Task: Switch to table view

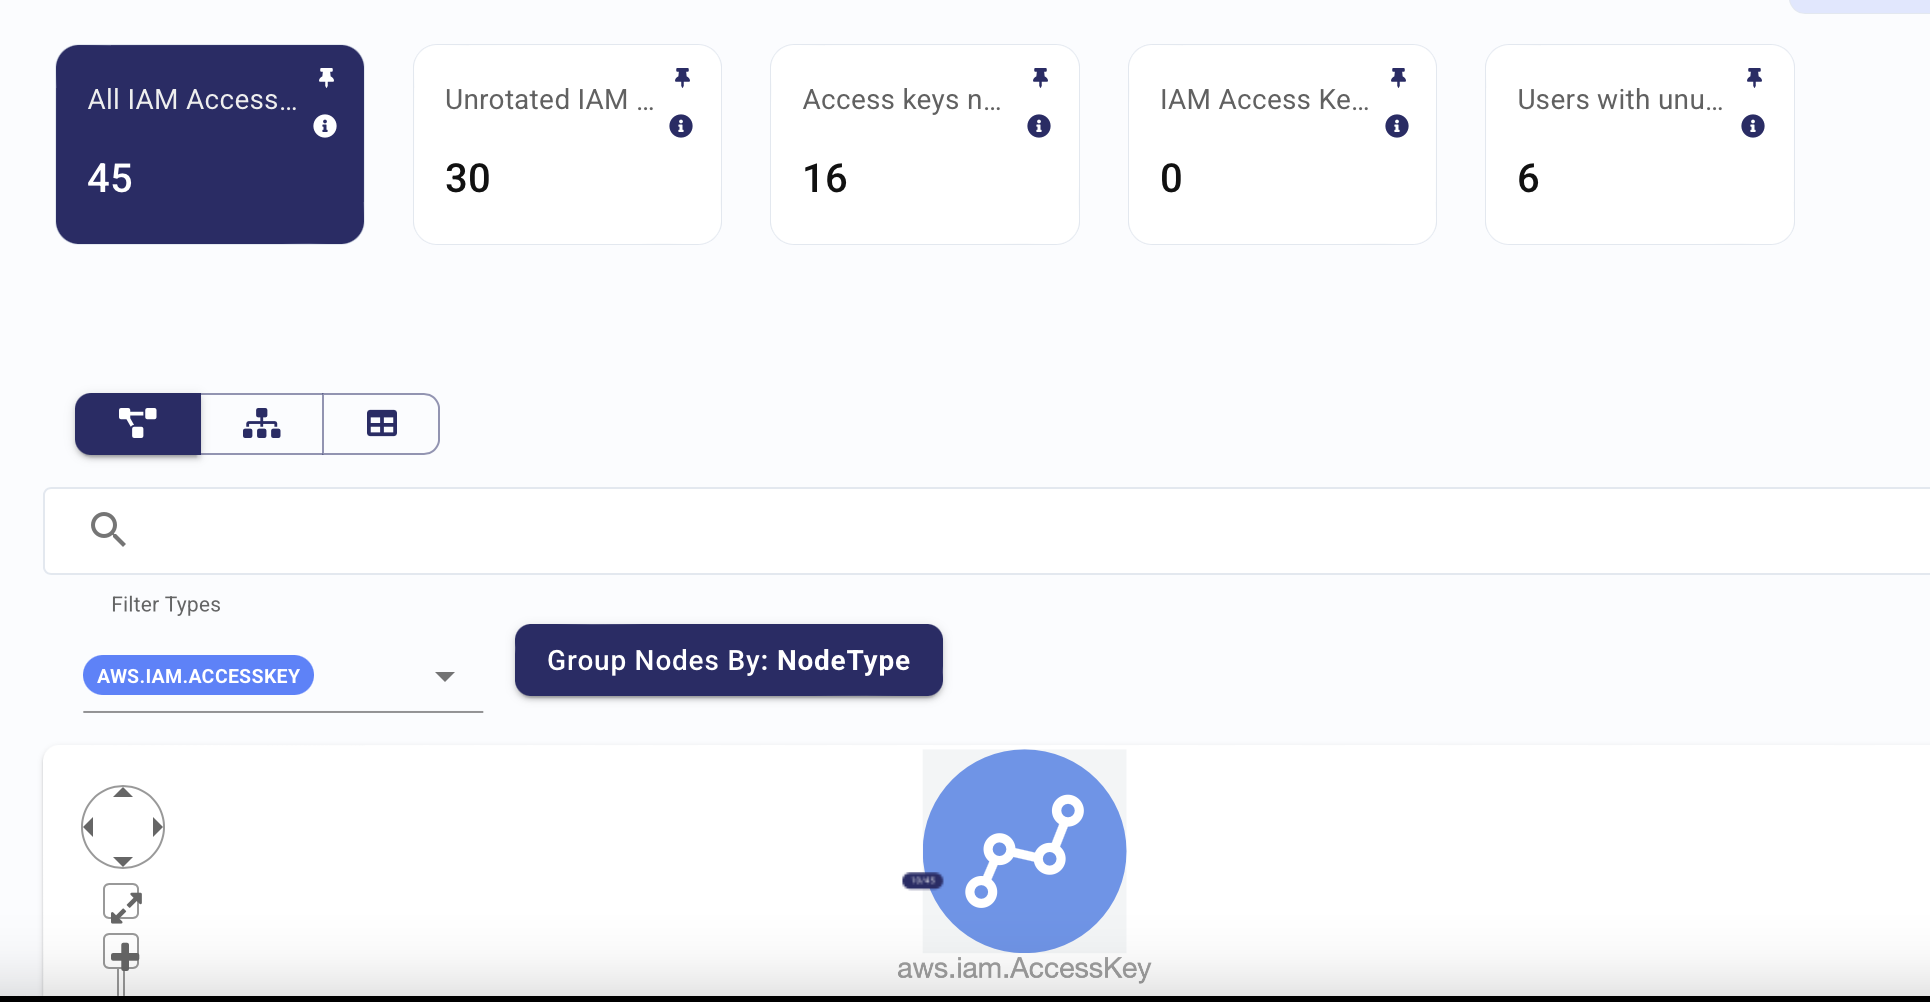Action: (x=382, y=424)
